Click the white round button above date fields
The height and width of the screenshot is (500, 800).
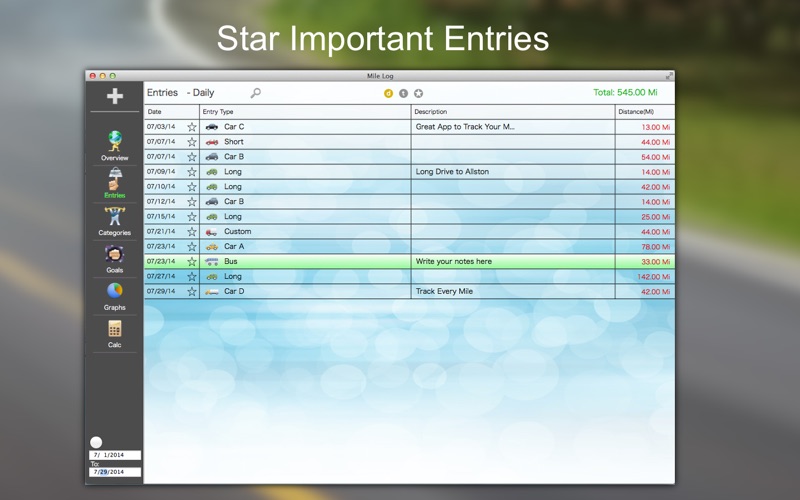point(96,442)
